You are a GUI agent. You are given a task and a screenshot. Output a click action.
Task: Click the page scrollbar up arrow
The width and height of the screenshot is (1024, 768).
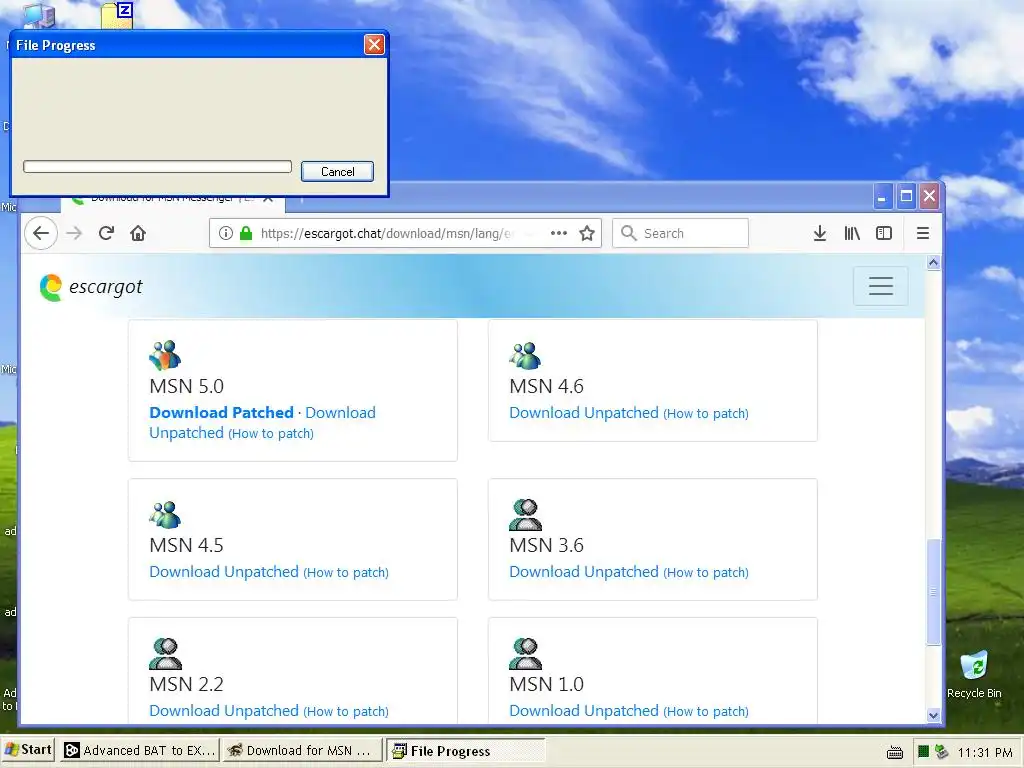[933, 263]
